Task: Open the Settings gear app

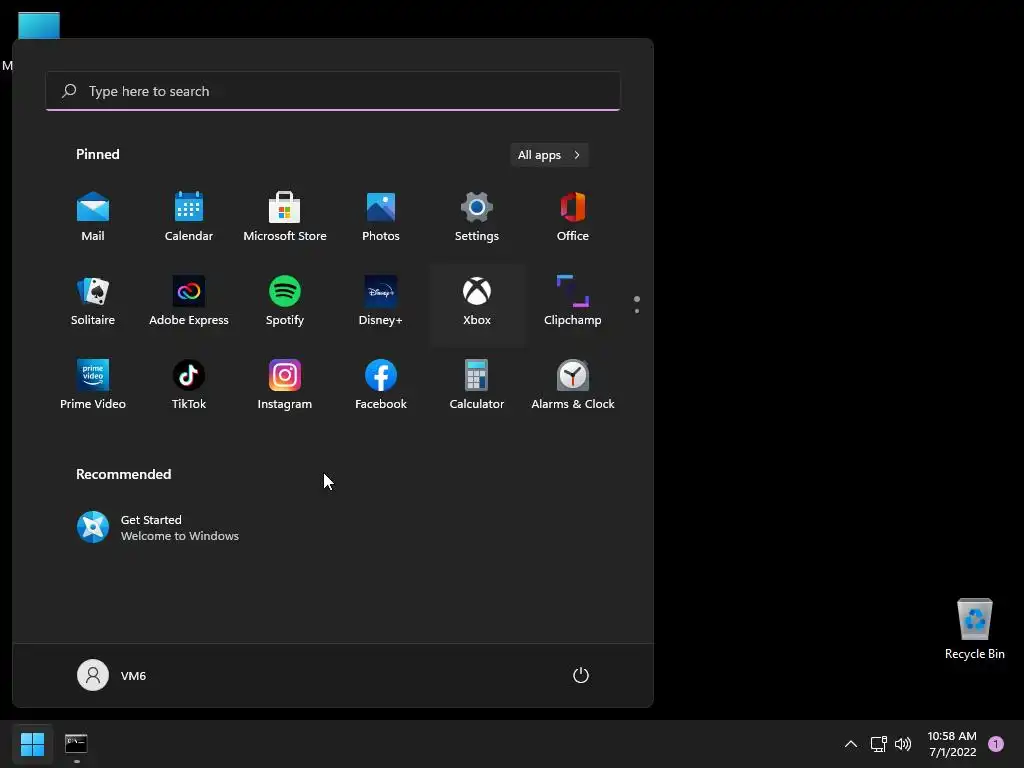Action: (477, 217)
